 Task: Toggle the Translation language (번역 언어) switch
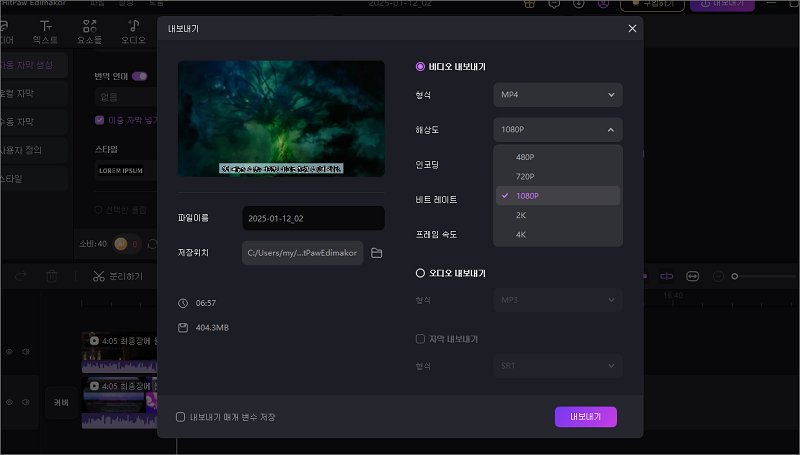(140, 76)
